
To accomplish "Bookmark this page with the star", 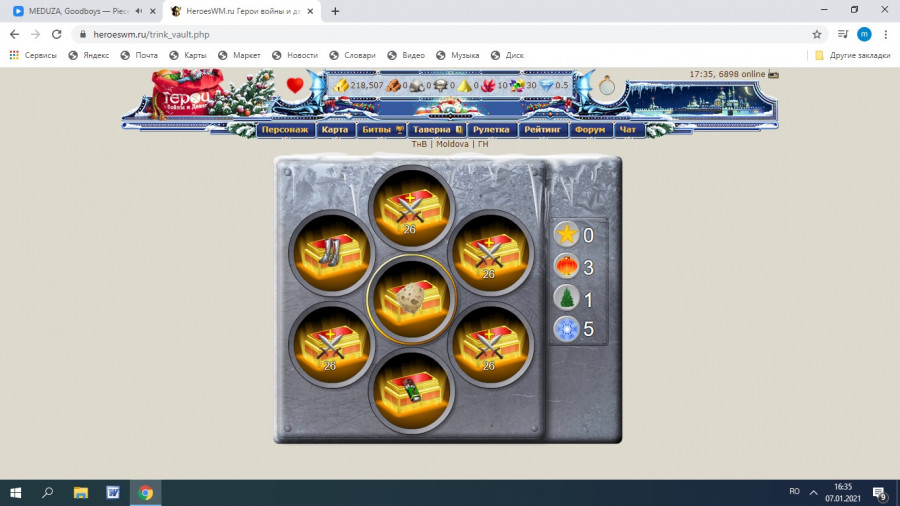I will [x=817, y=34].
